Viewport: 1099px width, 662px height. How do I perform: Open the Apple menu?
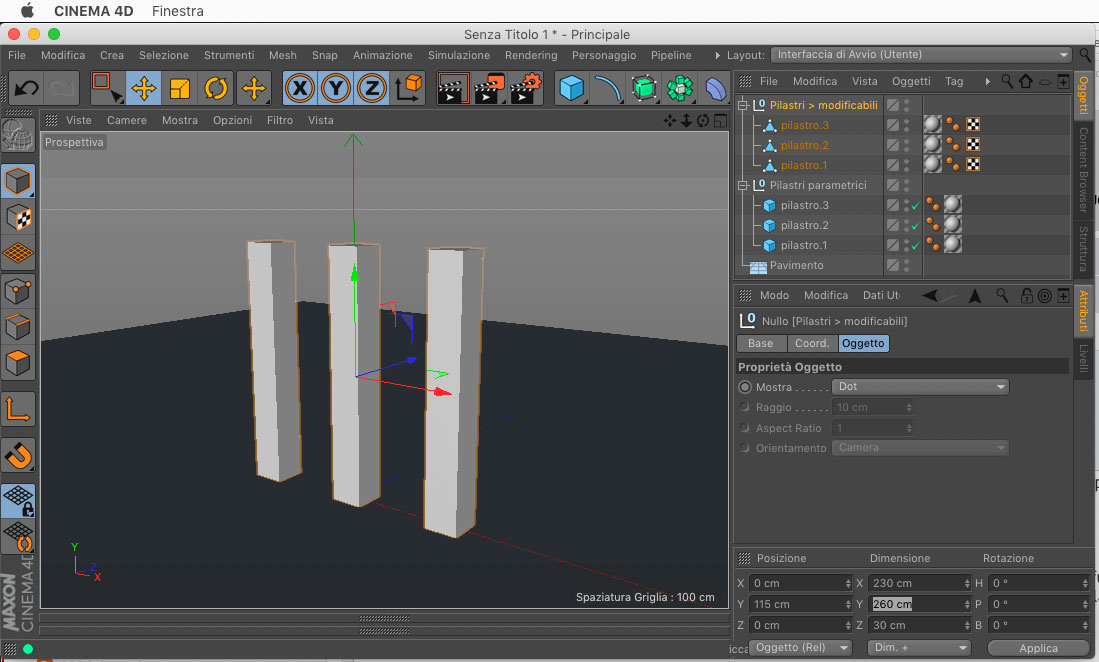coord(27,11)
